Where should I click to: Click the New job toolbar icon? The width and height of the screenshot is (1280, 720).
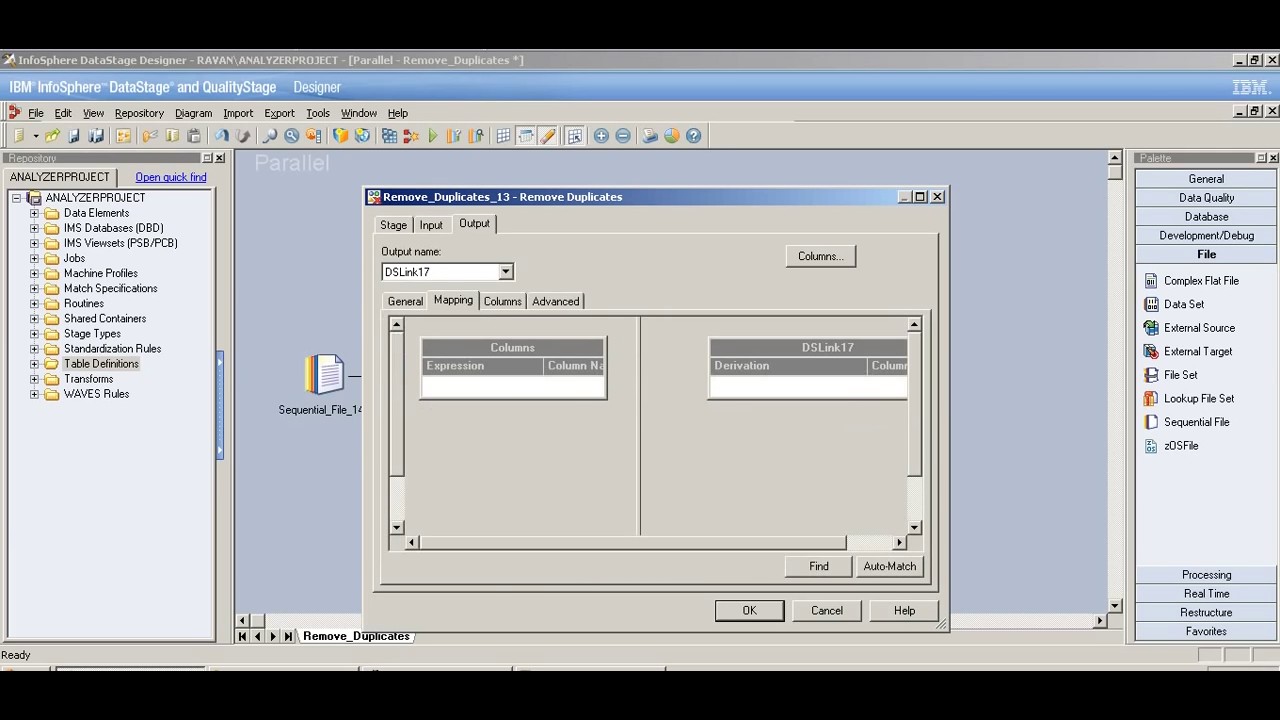[x=18, y=136]
